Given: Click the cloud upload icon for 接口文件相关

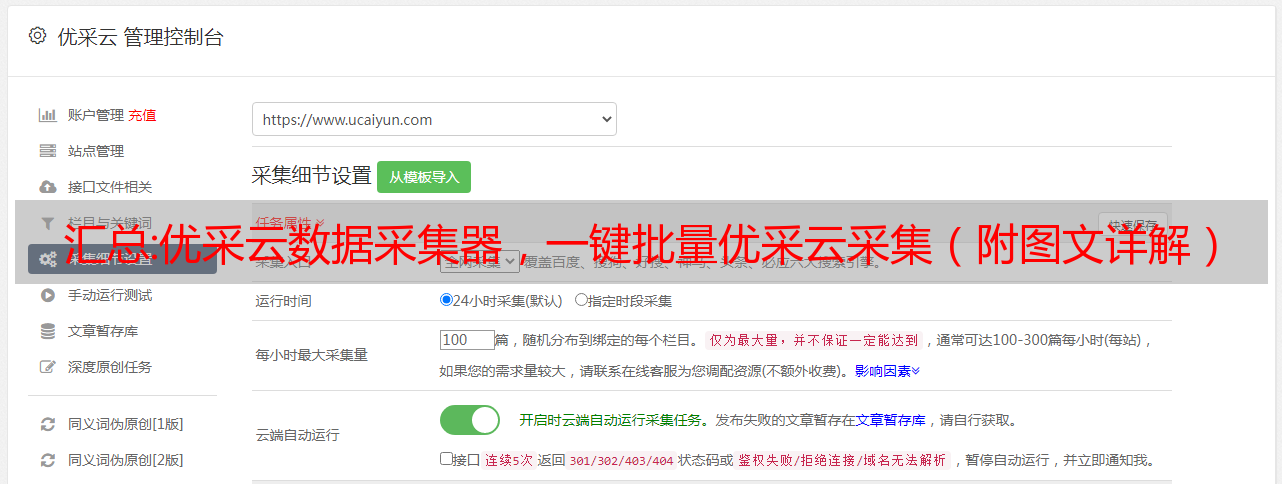Looking at the screenshot, I should click(47, 187).
